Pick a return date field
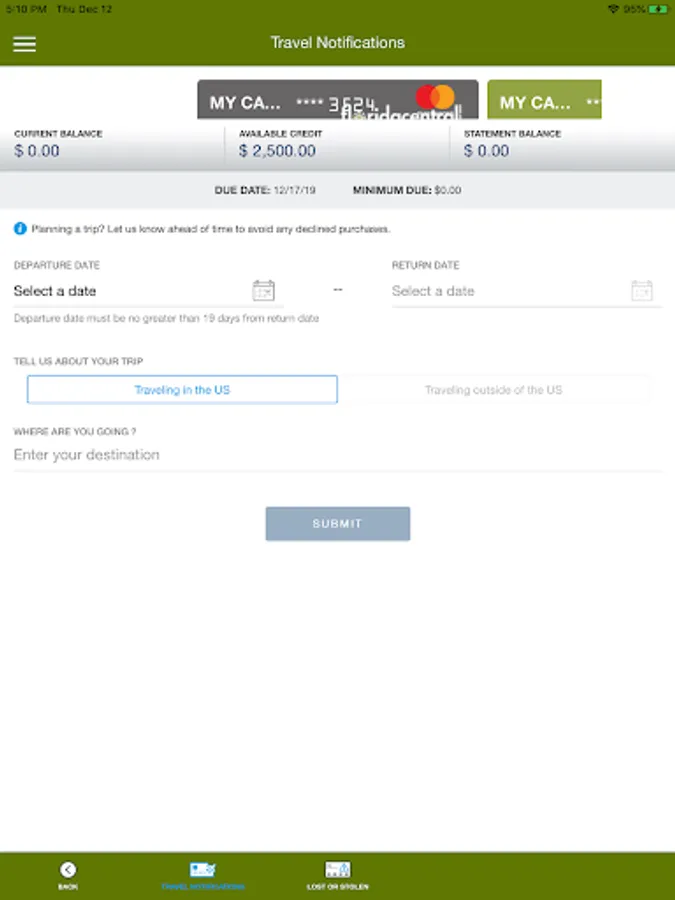Viewport: 675px width, 900px height. click(x=526, y=291)
